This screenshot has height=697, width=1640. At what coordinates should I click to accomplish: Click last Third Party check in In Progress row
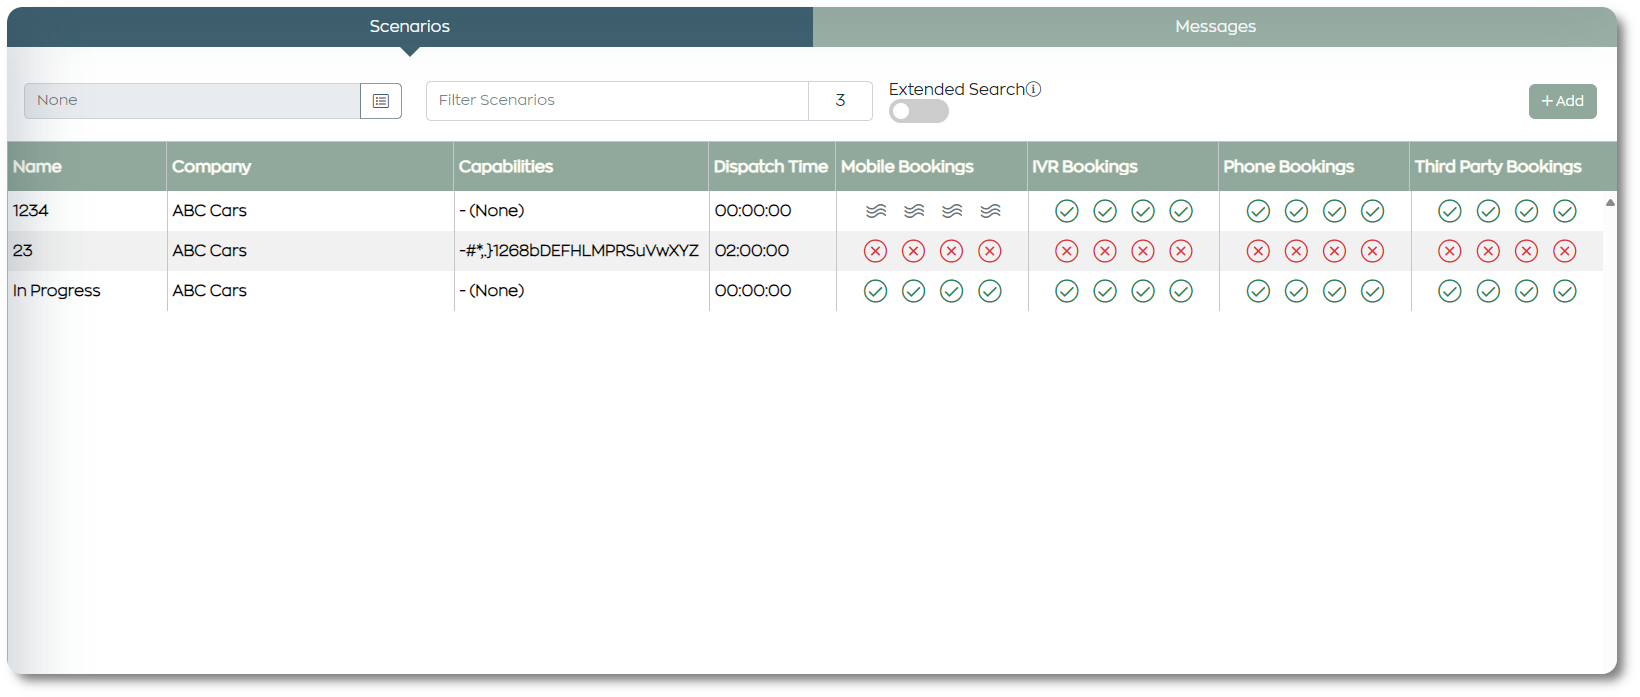tap(1565, 291)
